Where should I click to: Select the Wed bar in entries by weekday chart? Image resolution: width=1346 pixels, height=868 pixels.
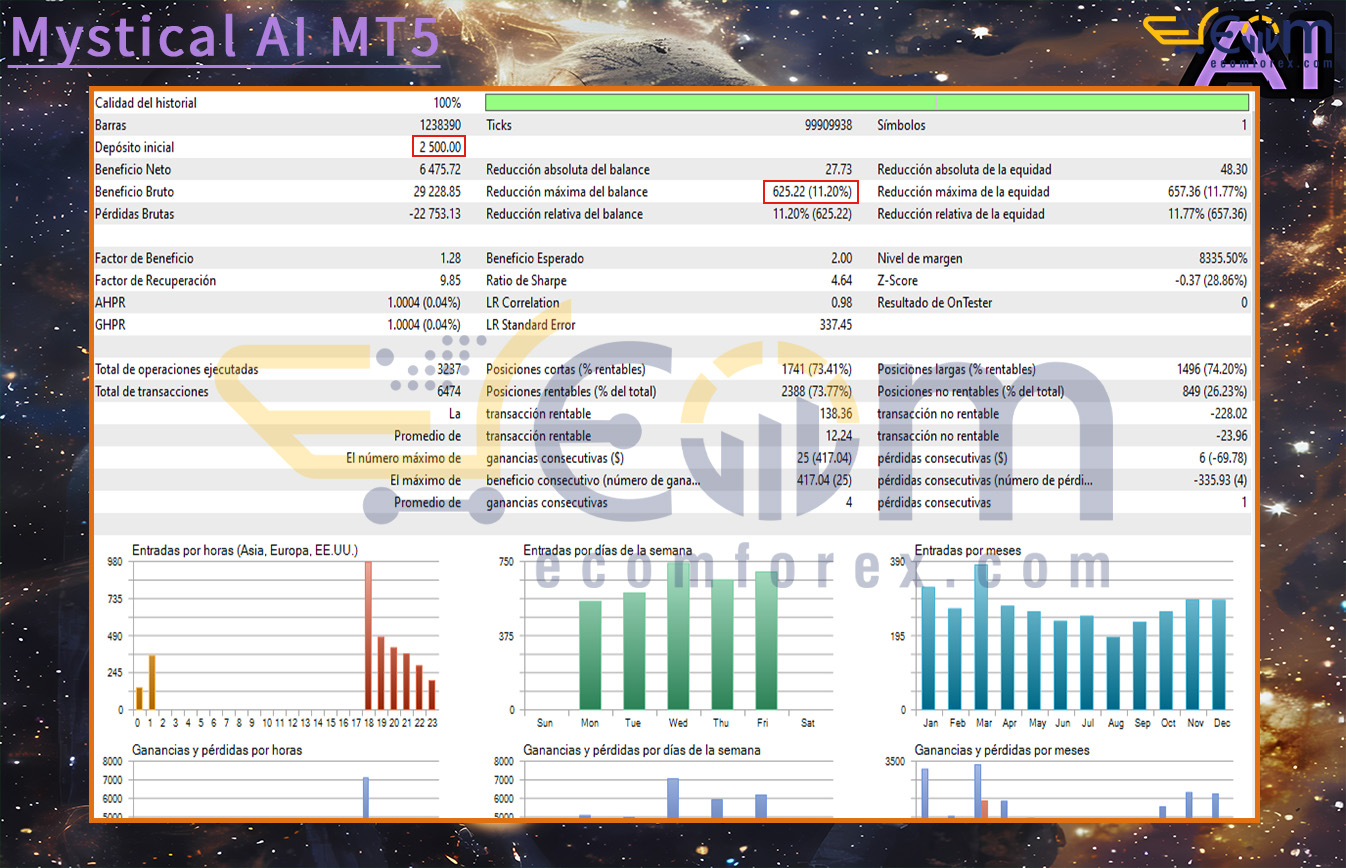pos(678,636)
